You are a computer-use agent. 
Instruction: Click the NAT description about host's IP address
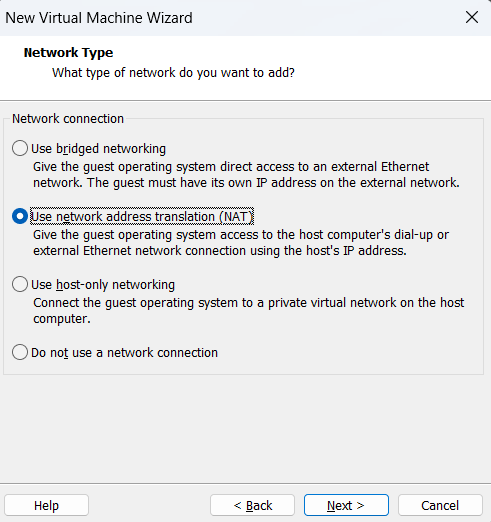point(241,243)
